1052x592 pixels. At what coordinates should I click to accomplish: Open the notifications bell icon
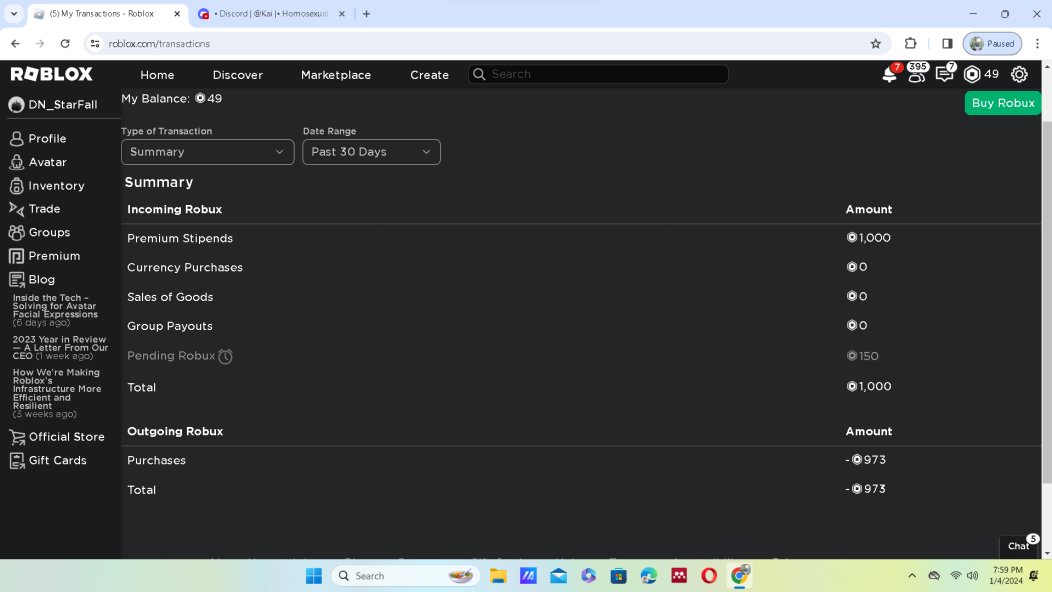click(x=889, y=75)
